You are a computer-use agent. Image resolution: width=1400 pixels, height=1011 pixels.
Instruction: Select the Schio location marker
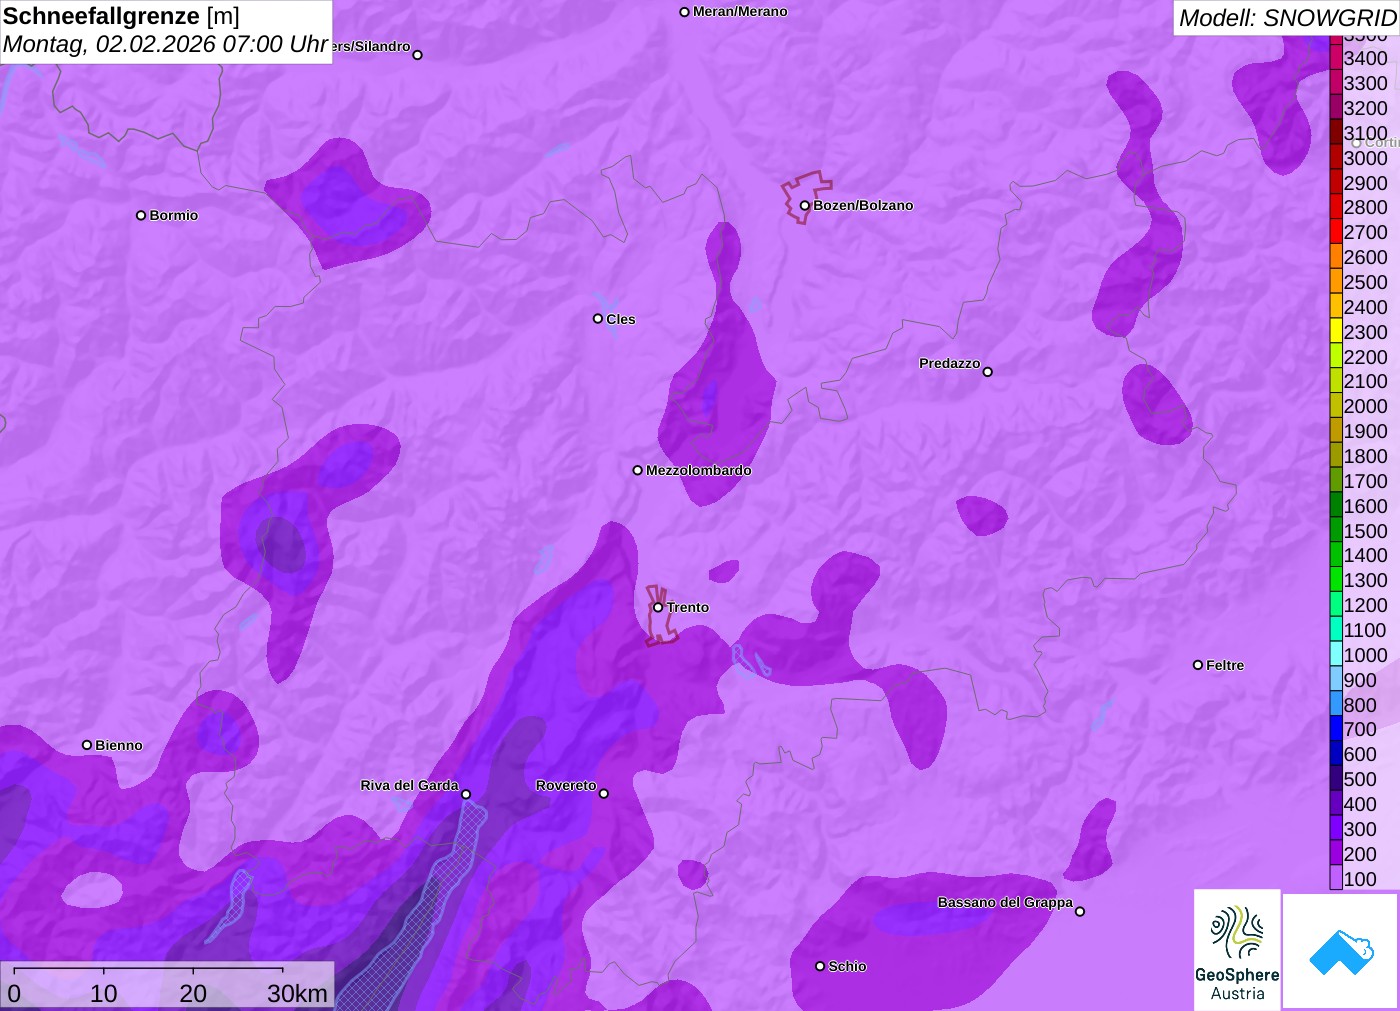coord(820,966)
